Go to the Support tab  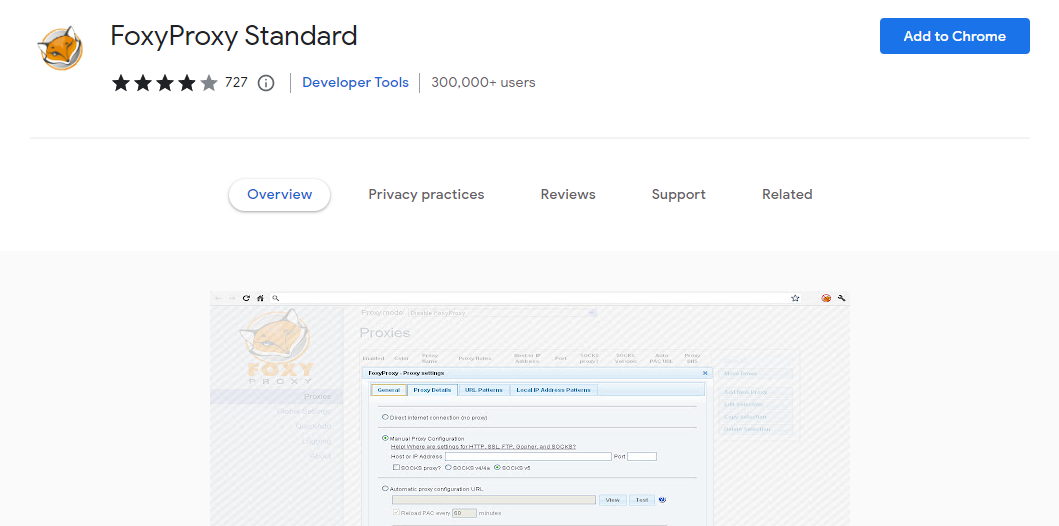(x=679, y=194)
